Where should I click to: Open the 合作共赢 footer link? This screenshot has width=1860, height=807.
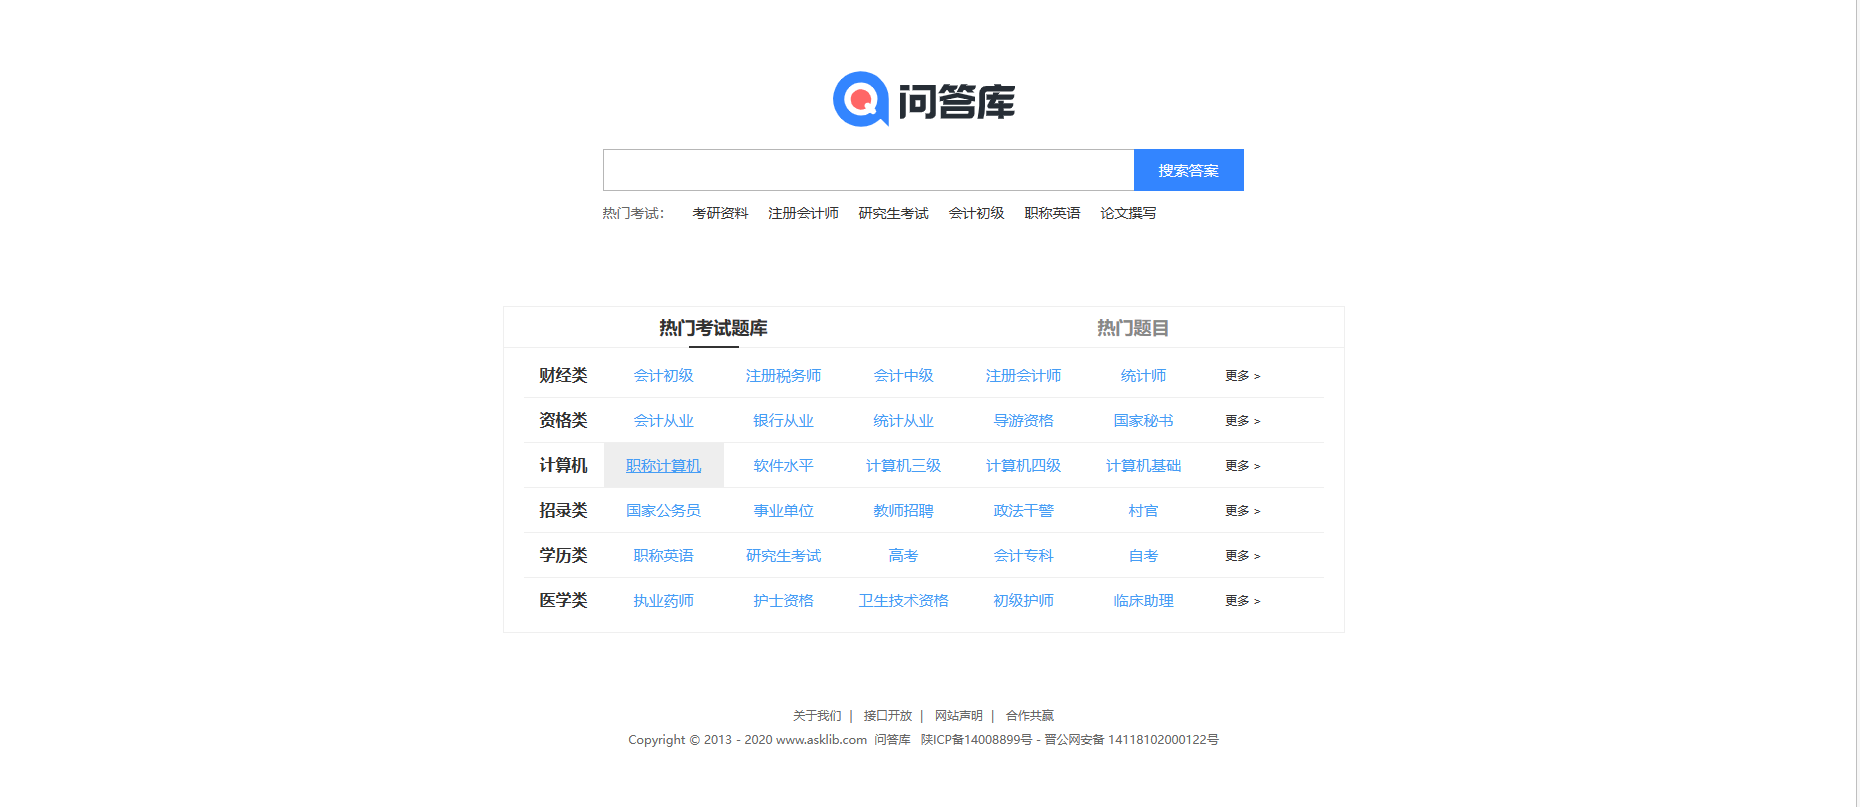[x=1030, y=716]
